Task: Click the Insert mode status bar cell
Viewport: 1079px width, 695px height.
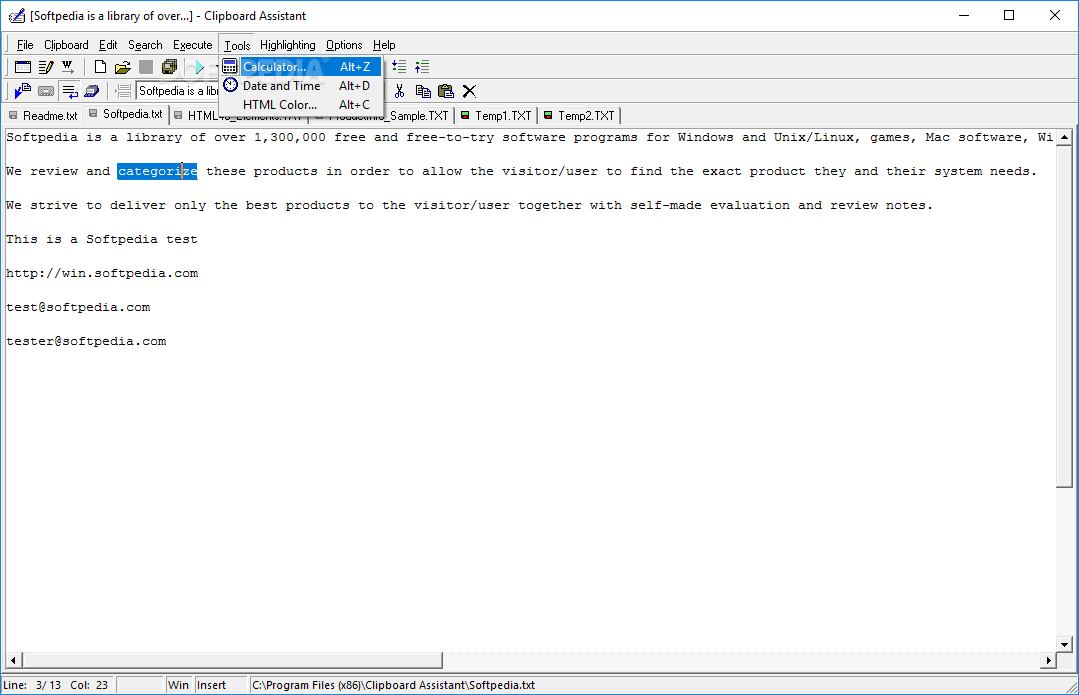Action: (221, 685)
